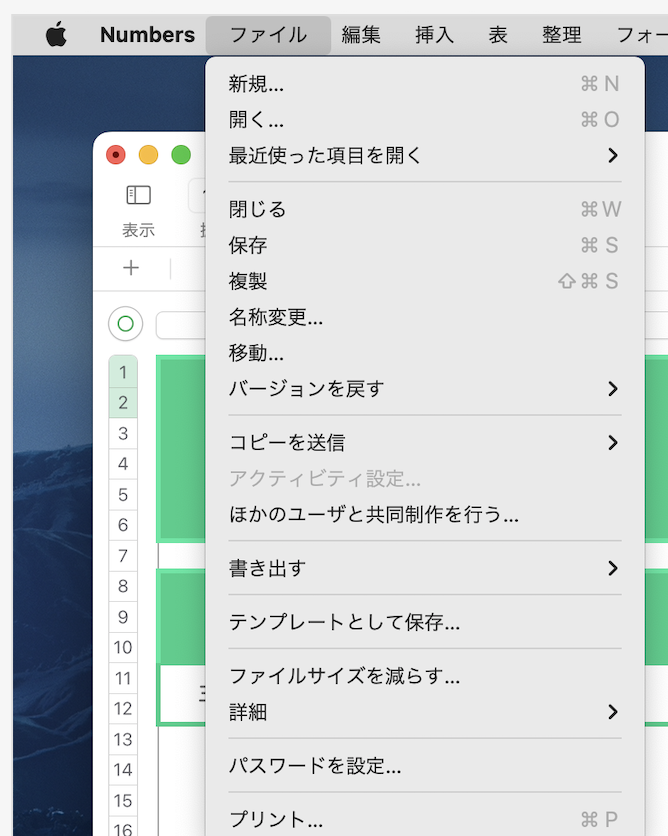Select row header 4
The height and width of the screenshot is (836, 668).
pos(123,463)
